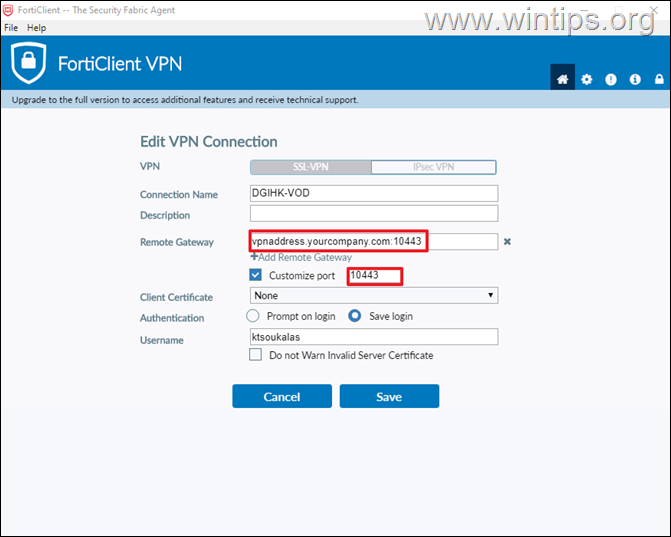Open the About info icon
Image resolution: width=671 pixels, height=537 pixels.
click(635, 79)
